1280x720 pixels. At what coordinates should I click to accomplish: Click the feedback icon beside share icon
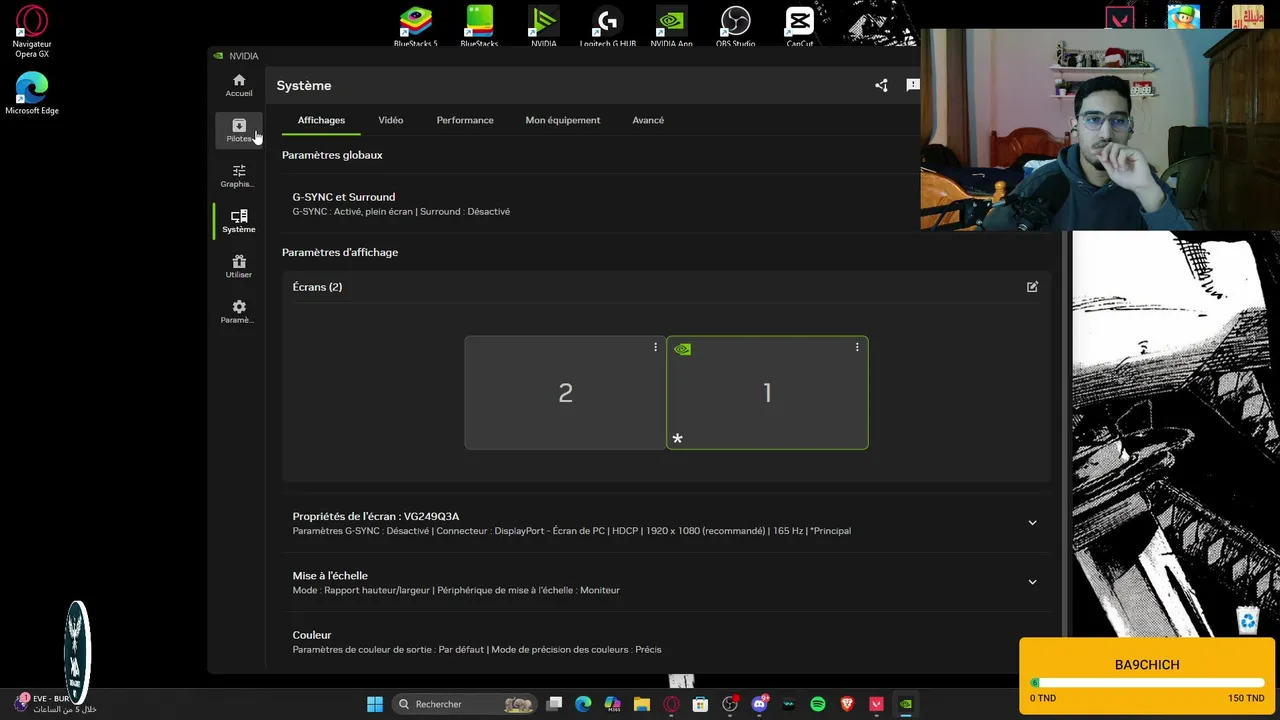tap(912, 85)
